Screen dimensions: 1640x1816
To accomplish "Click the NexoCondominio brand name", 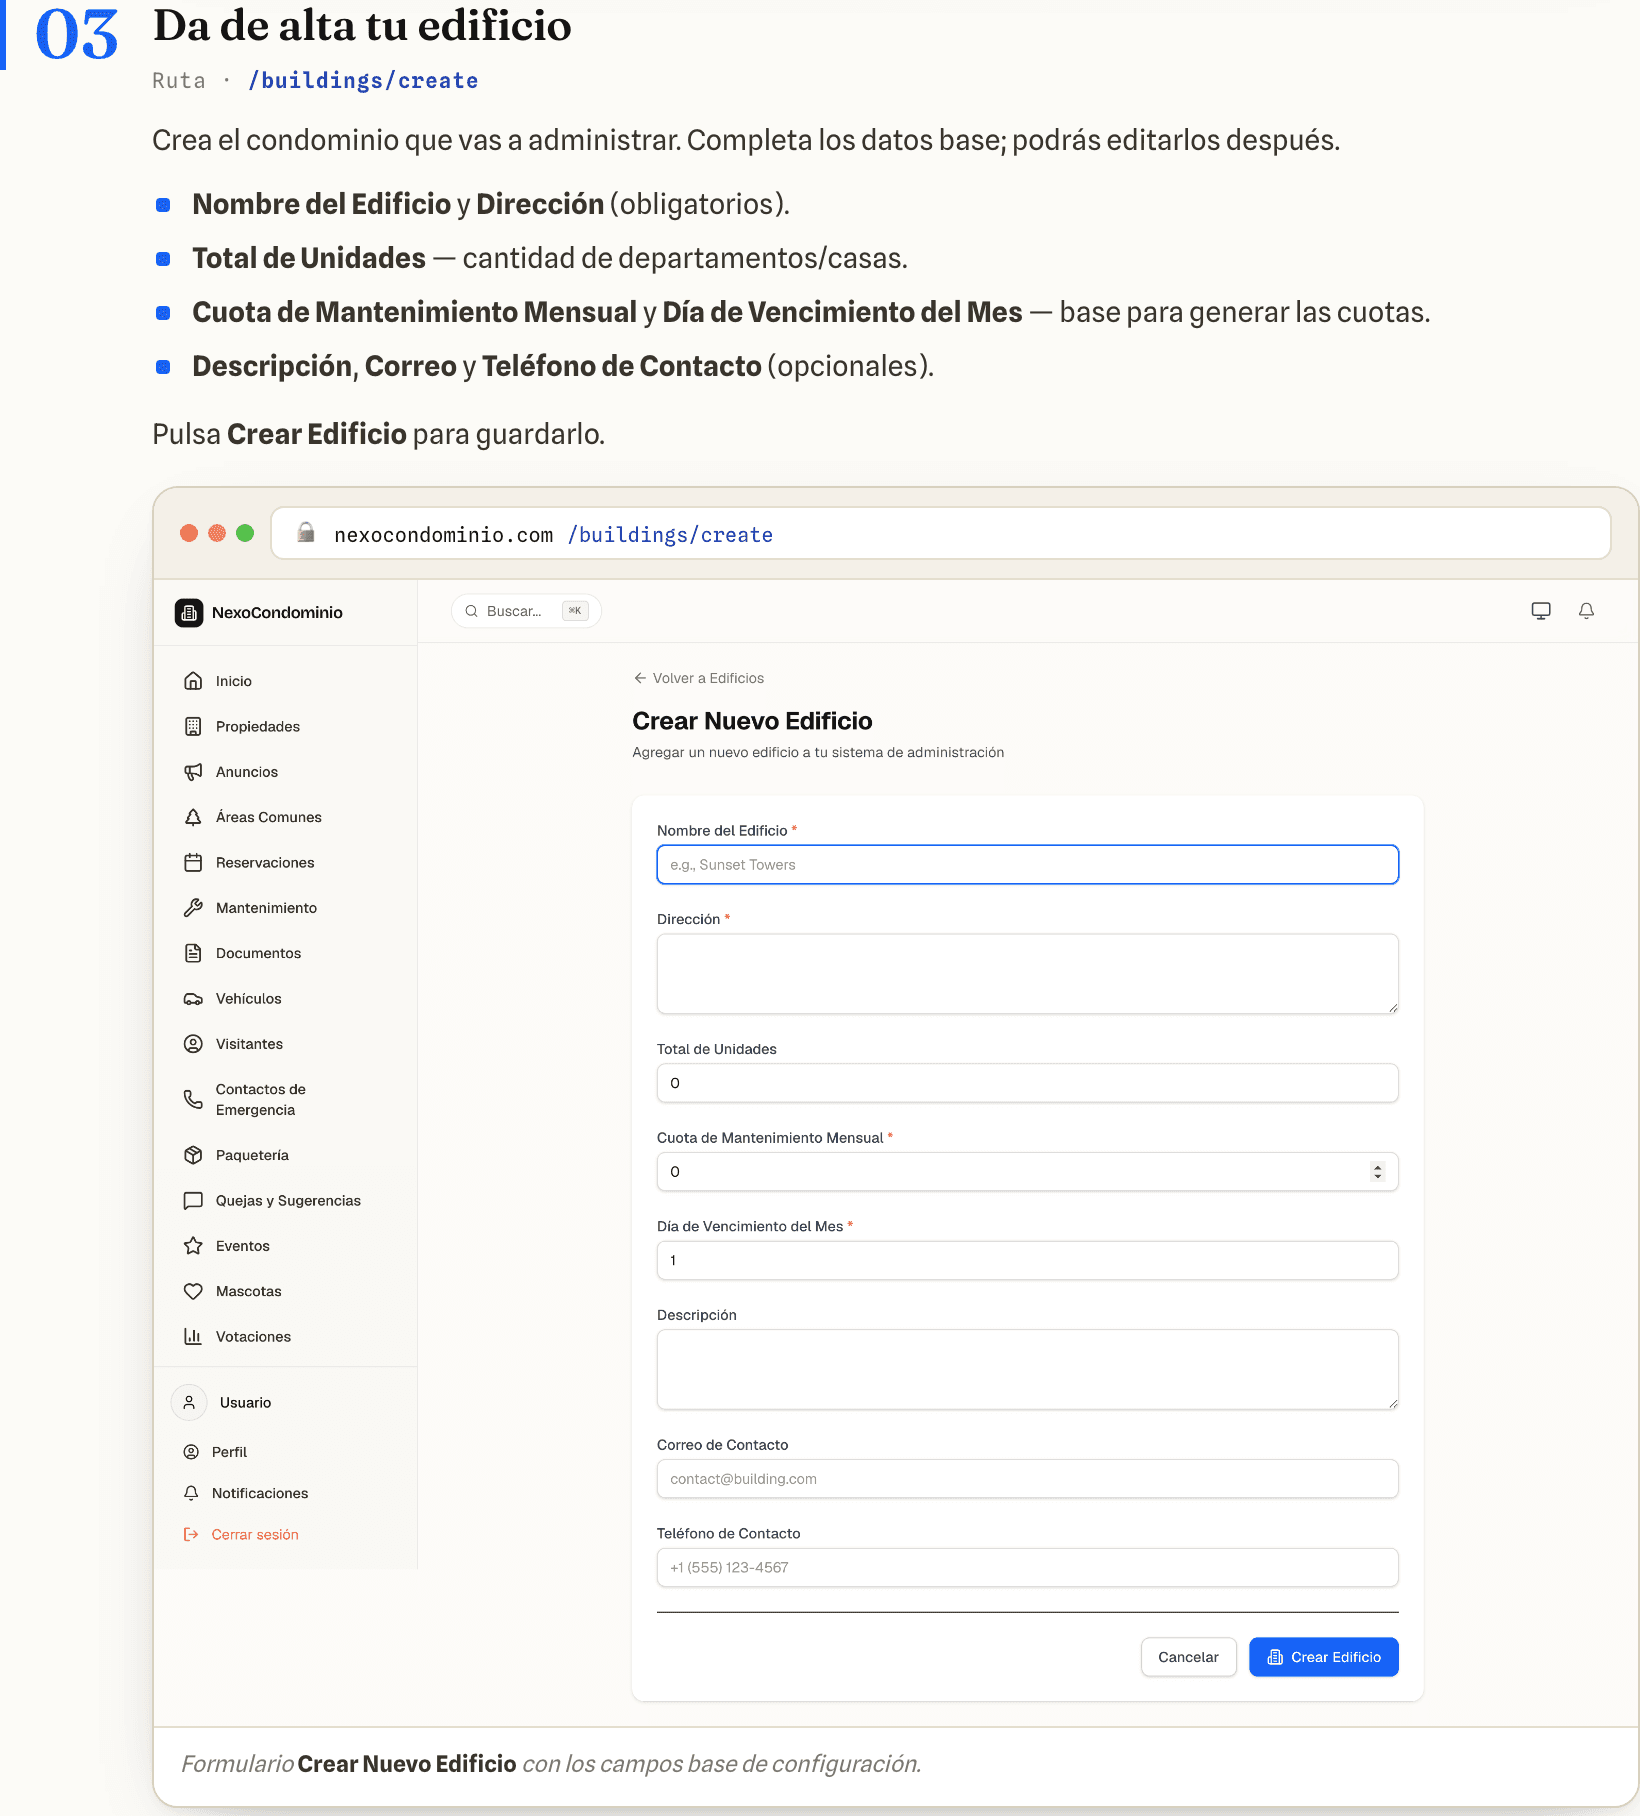I will click(x=277, y=612).
